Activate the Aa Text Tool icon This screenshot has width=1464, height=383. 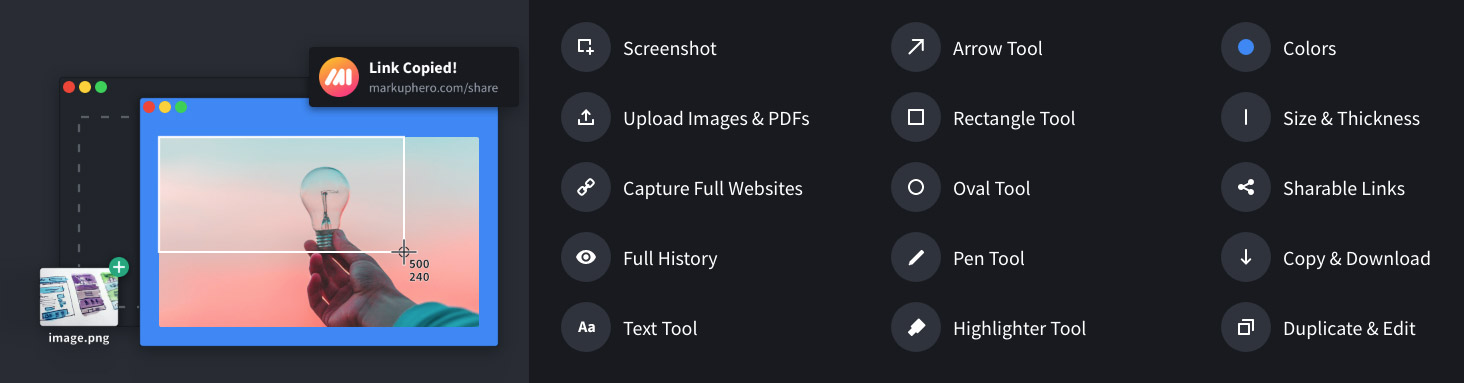586,328
